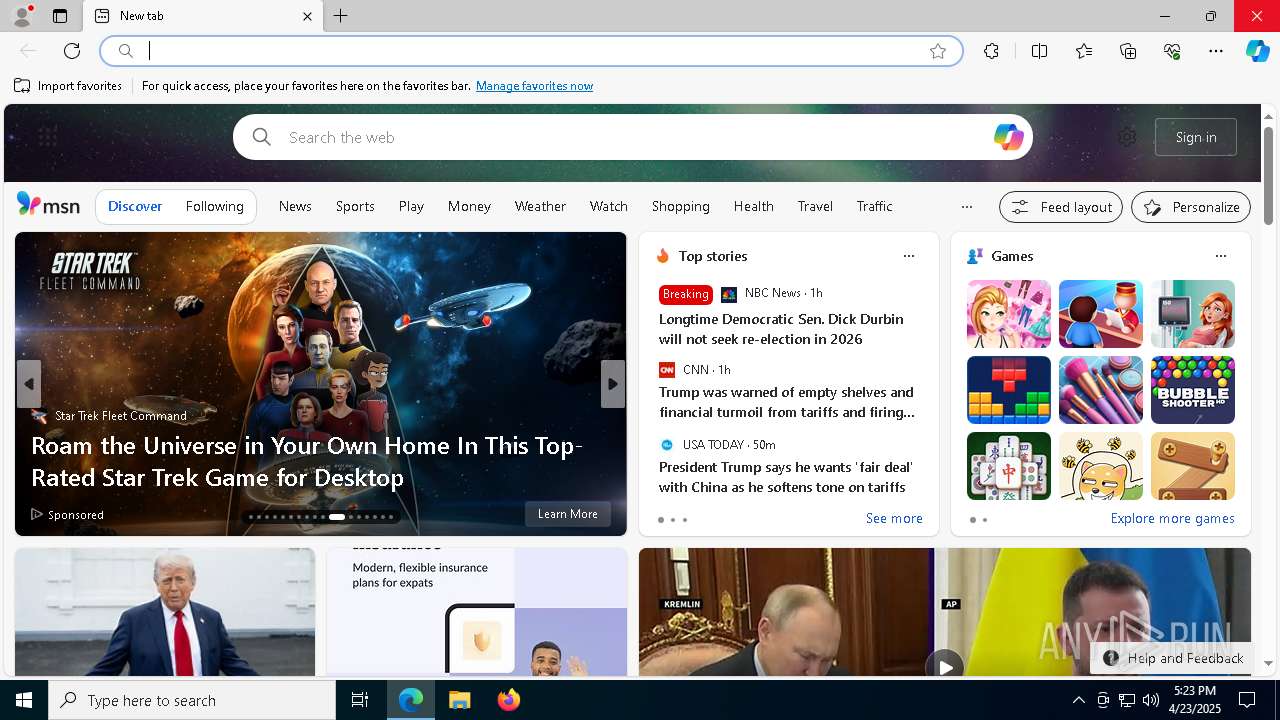The image size is (1280, 720).
Task: Open the Play category
Action: (x=411, y=206)
